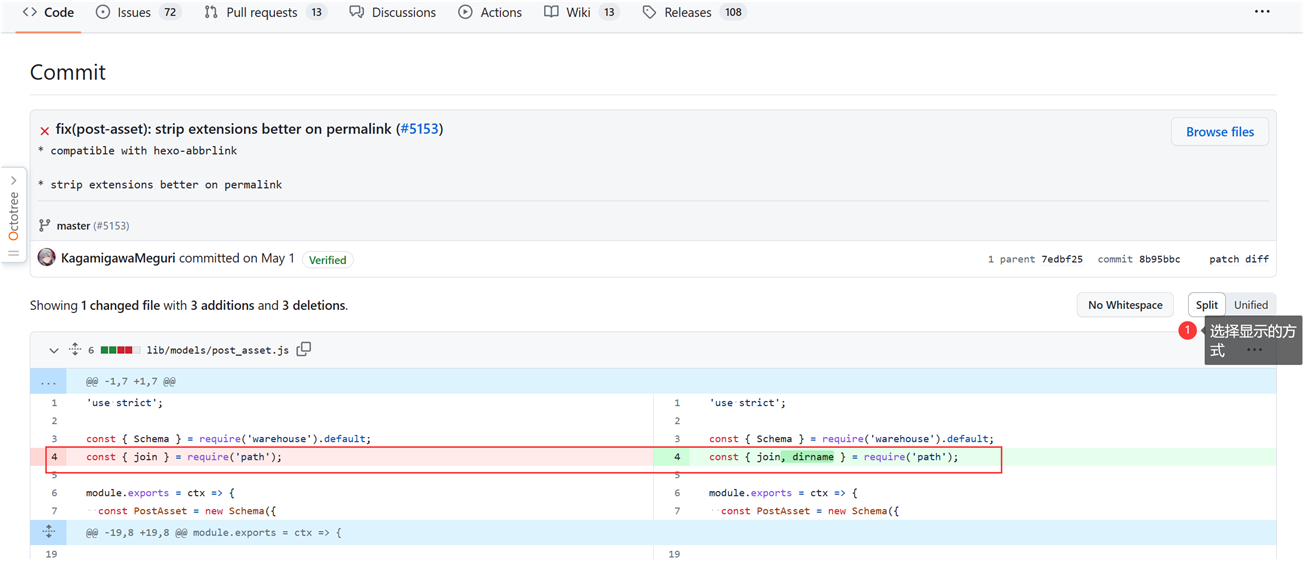
Task: Click the Browse files button
Action: (1219, 132)
